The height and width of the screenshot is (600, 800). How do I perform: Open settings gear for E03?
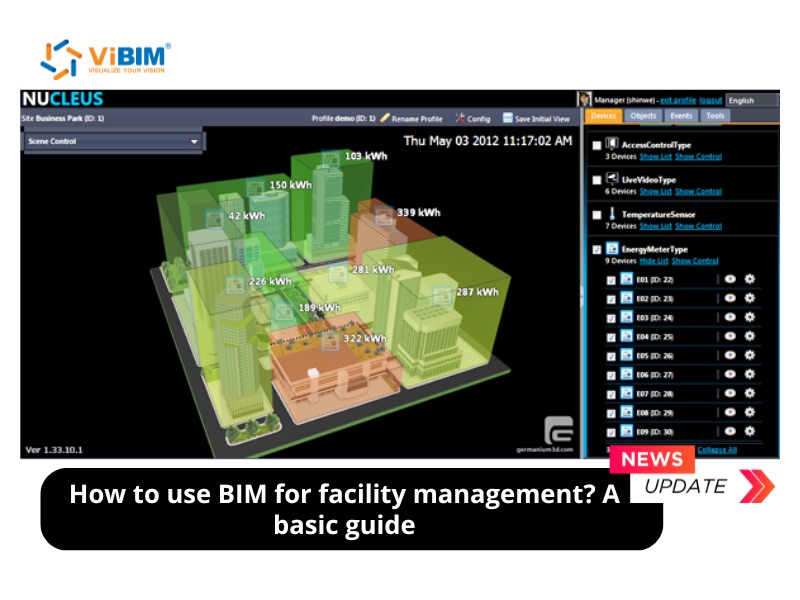click(x=749, y=317)
